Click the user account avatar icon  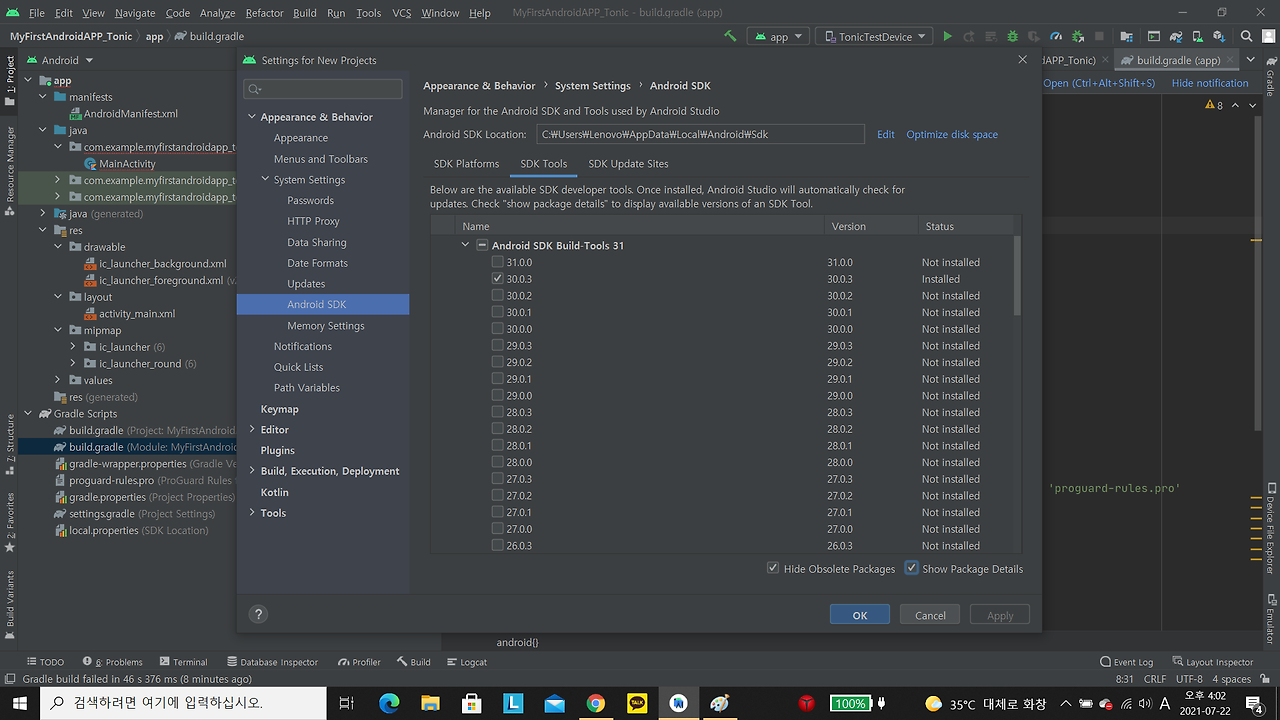1268,36
